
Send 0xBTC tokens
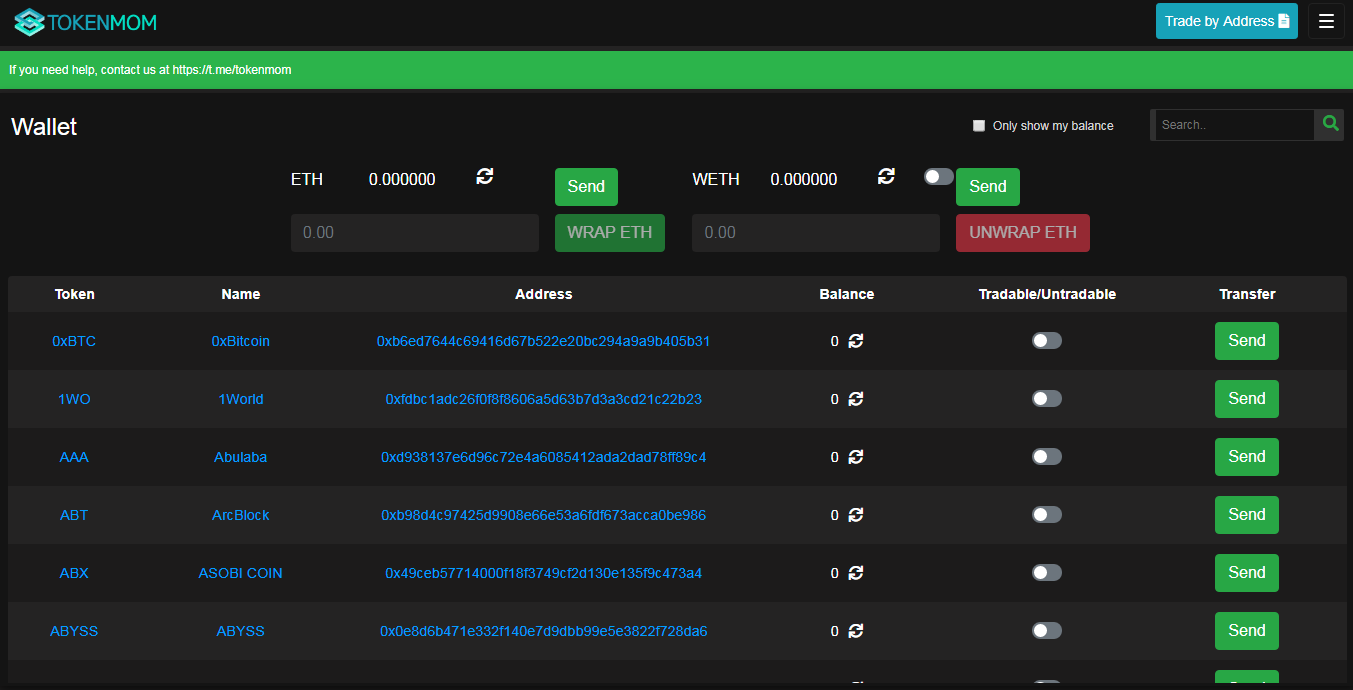click(x=1247, y=341)
